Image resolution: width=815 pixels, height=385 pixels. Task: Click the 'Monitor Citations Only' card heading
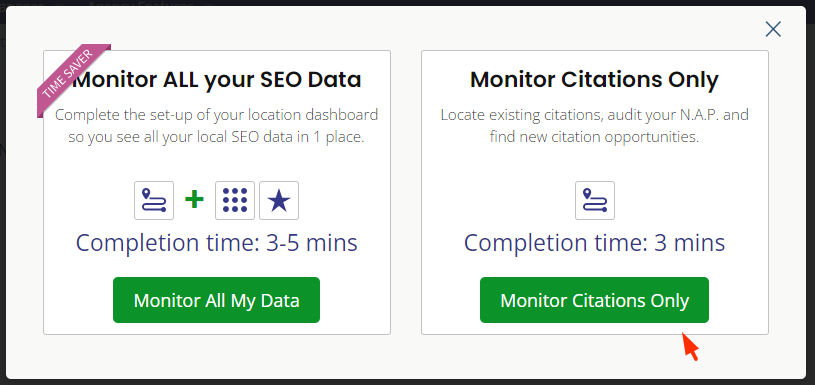pyautogui.click(x=594, y=79)
